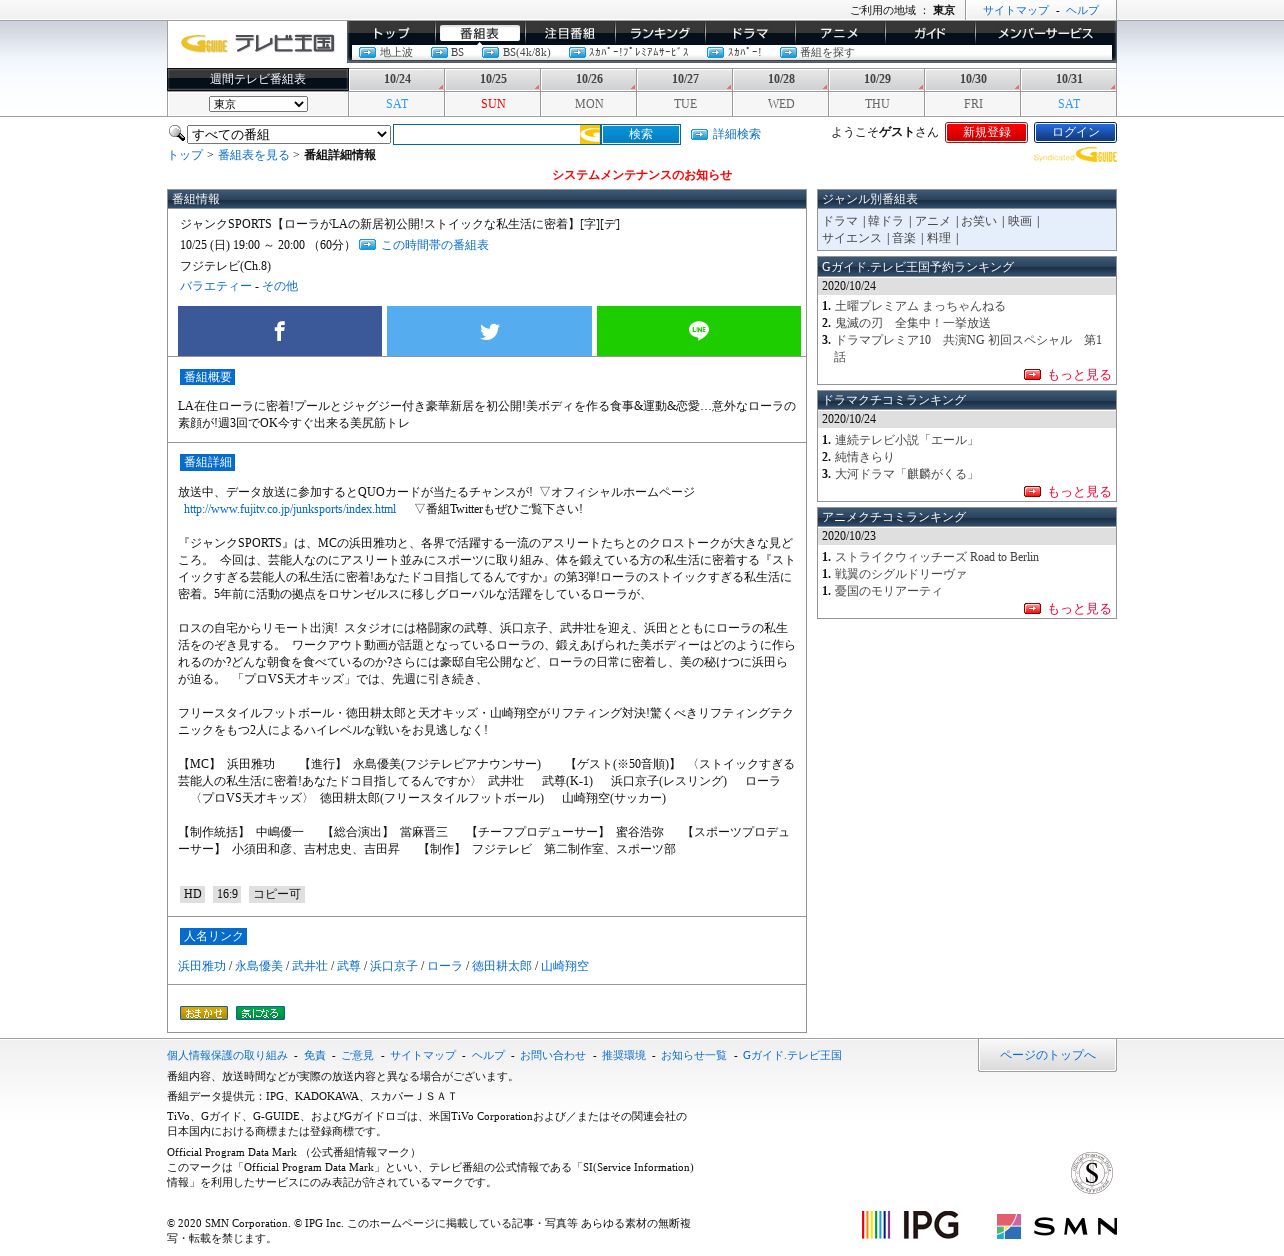The width and height of the screenshot is (1284, 1256).
Task: Select the 10/31 SAT date tab
Action: click(1069, 92)
